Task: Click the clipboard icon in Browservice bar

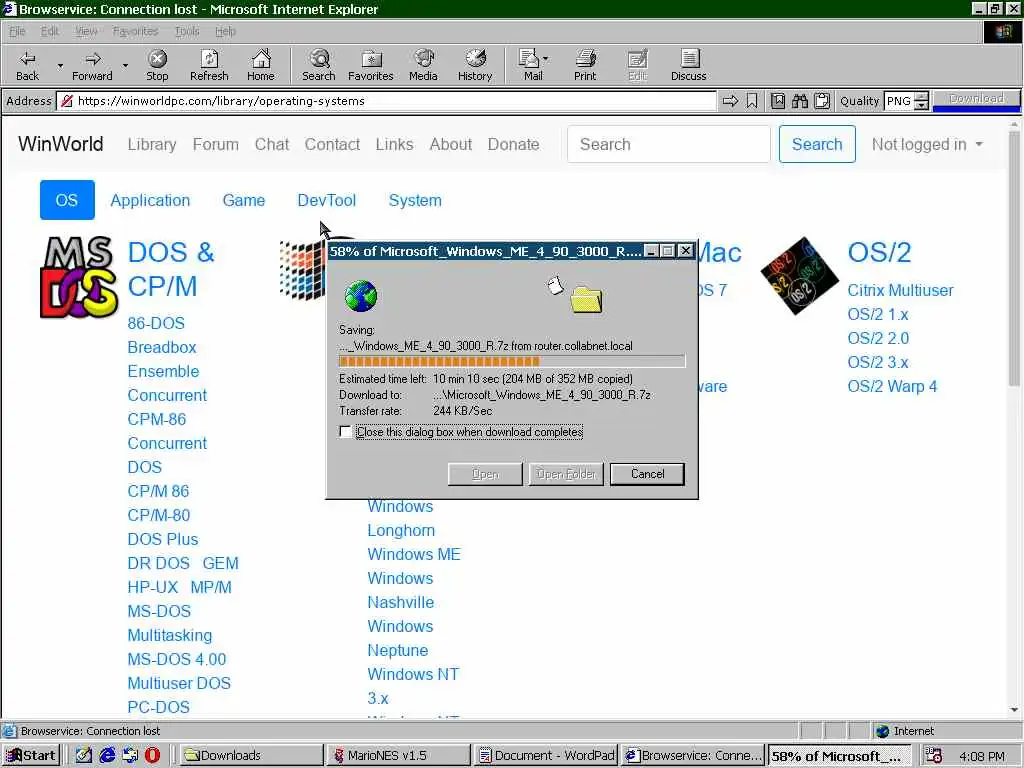Action: (x=822, y=101)
